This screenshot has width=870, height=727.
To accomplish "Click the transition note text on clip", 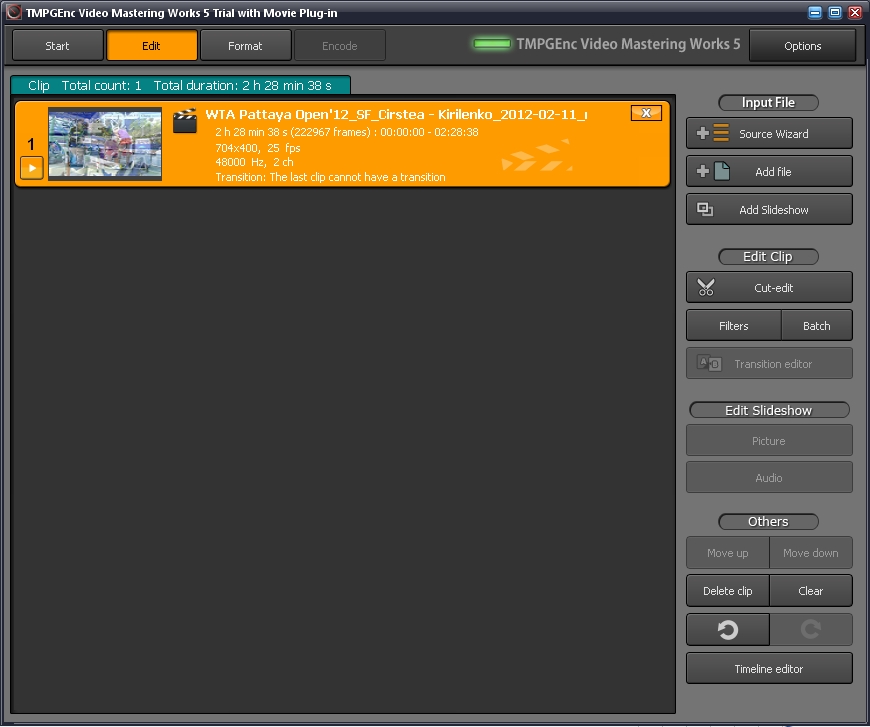I will click(x=330, y=177).
